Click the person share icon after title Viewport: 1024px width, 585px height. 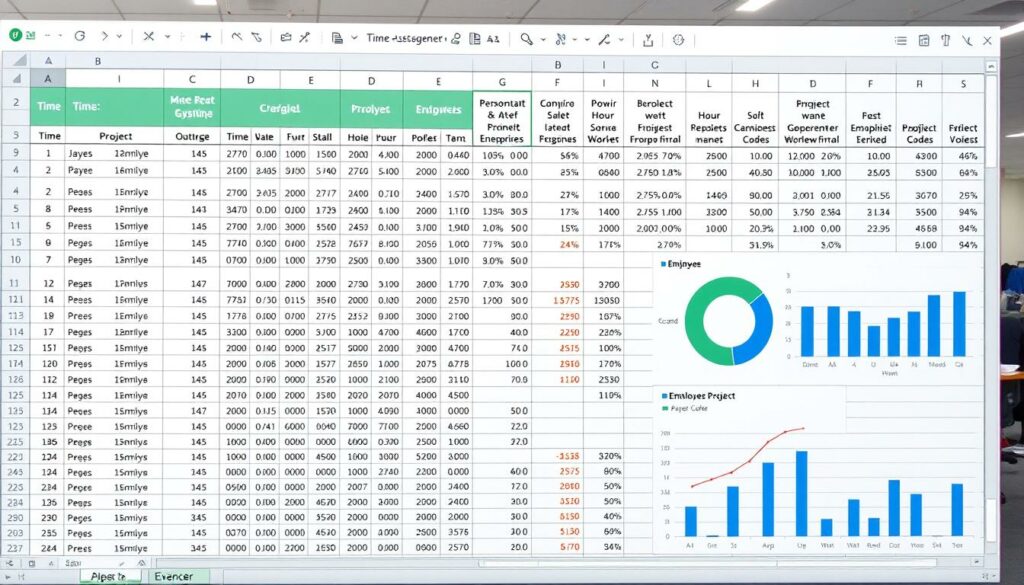pyautogui.click(x=456, y=39)
